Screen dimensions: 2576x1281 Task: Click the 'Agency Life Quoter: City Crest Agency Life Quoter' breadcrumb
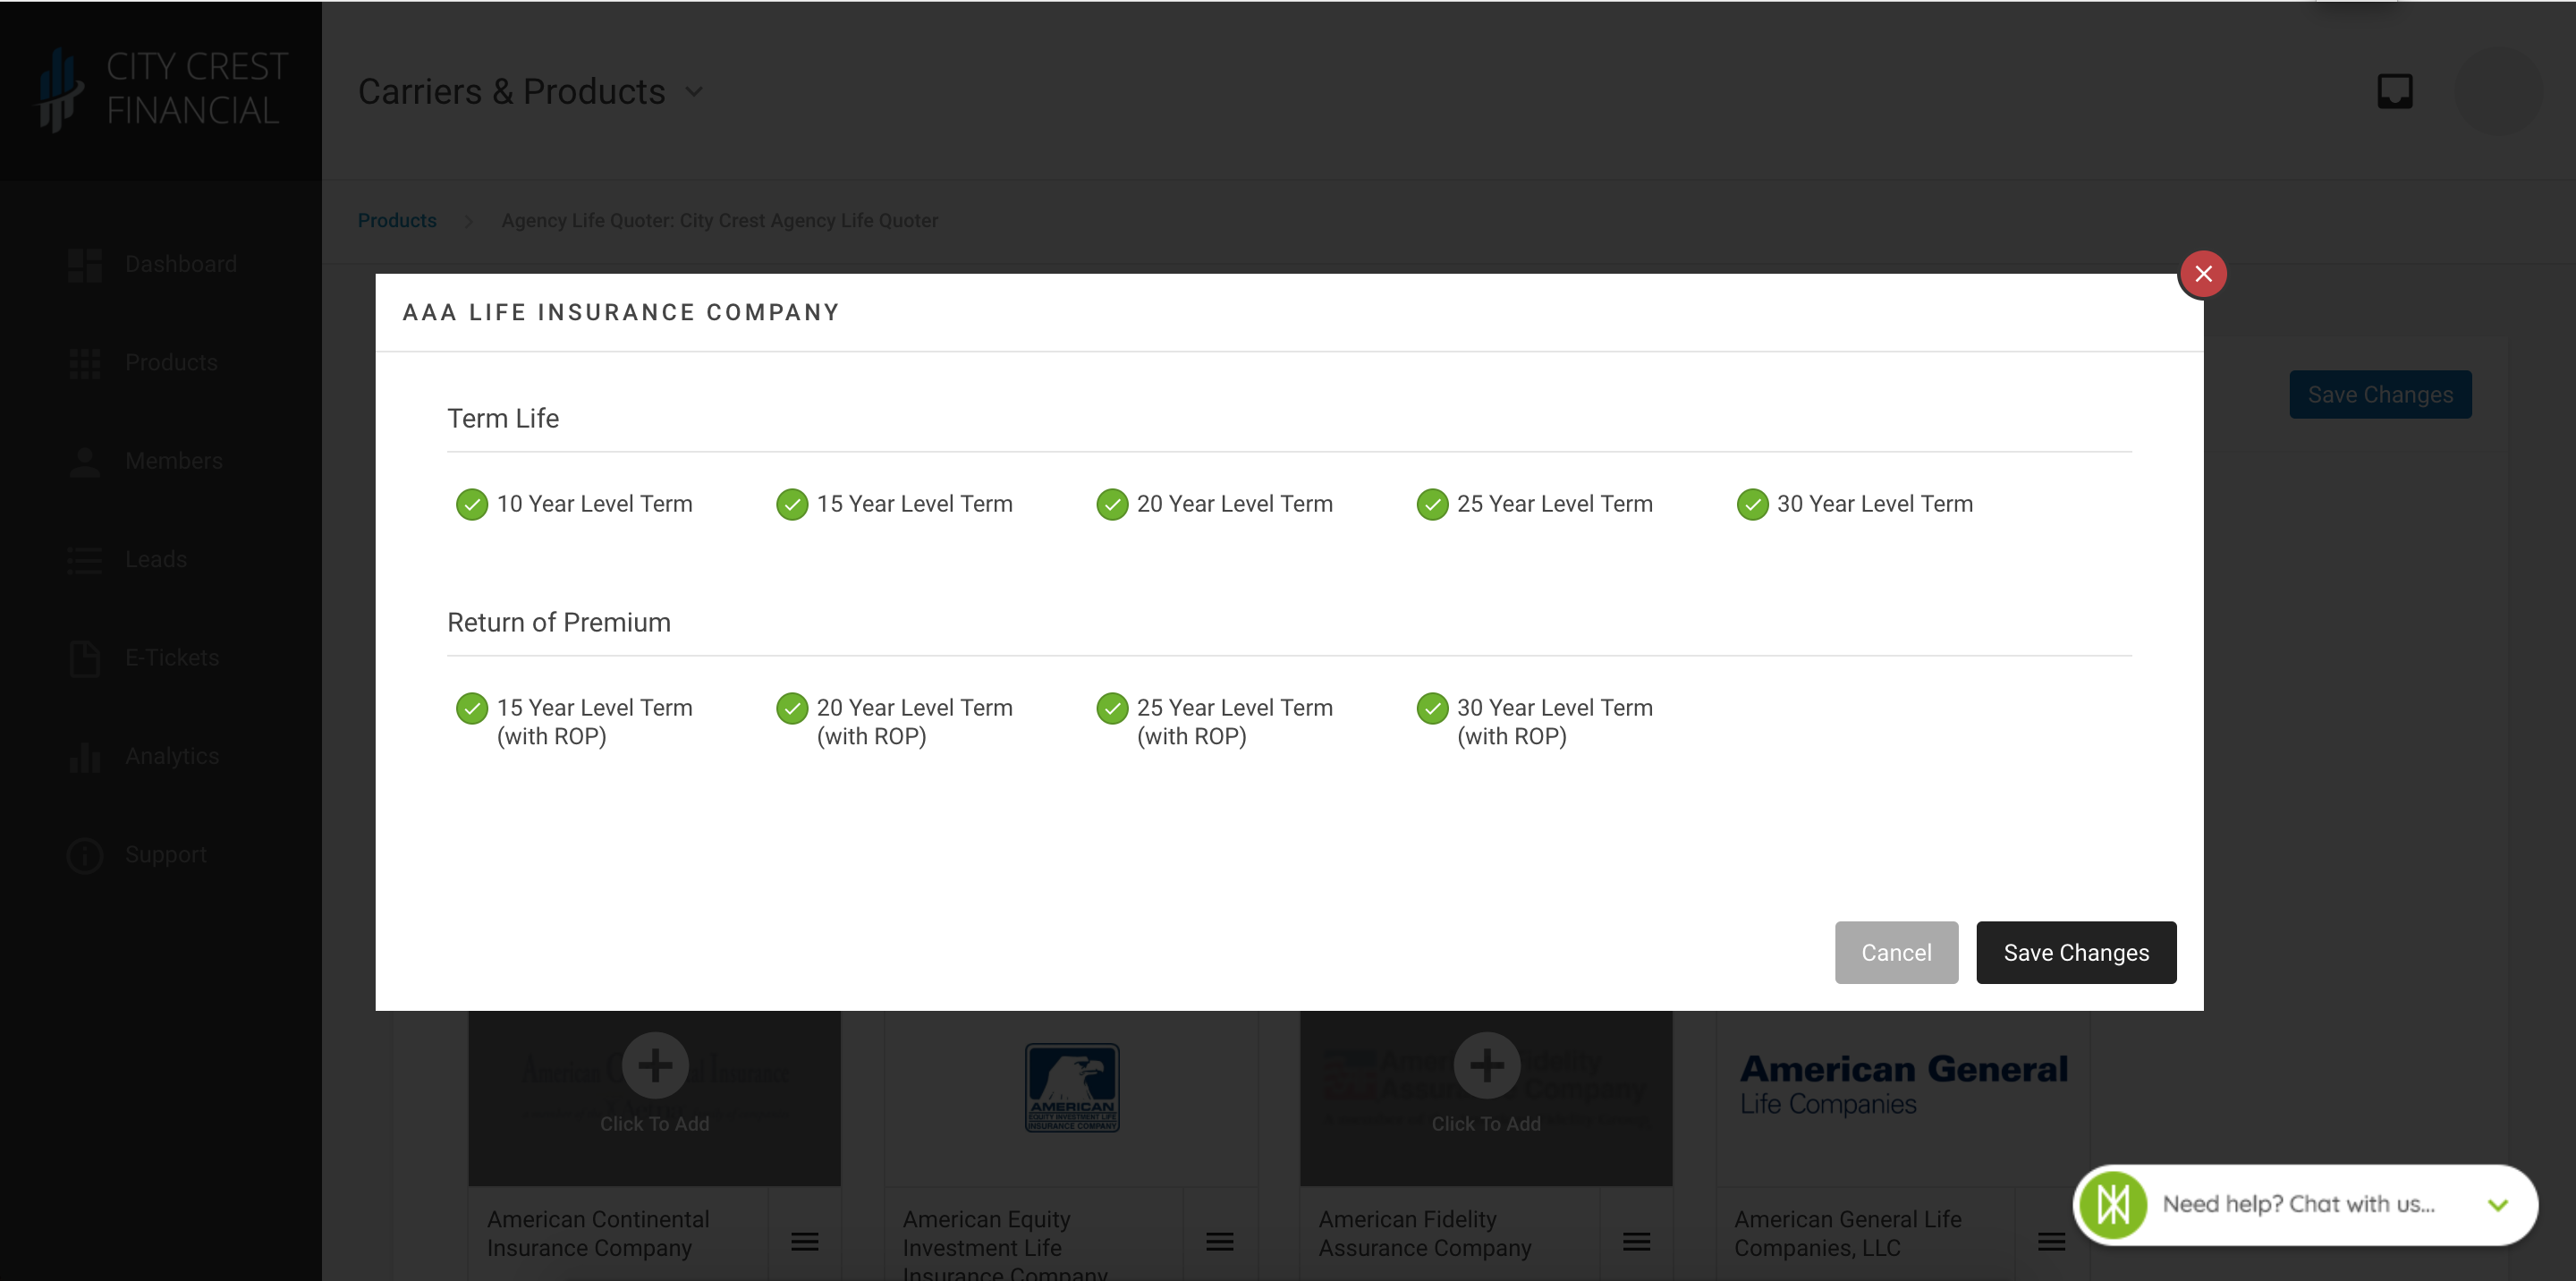tap(719, 220)
